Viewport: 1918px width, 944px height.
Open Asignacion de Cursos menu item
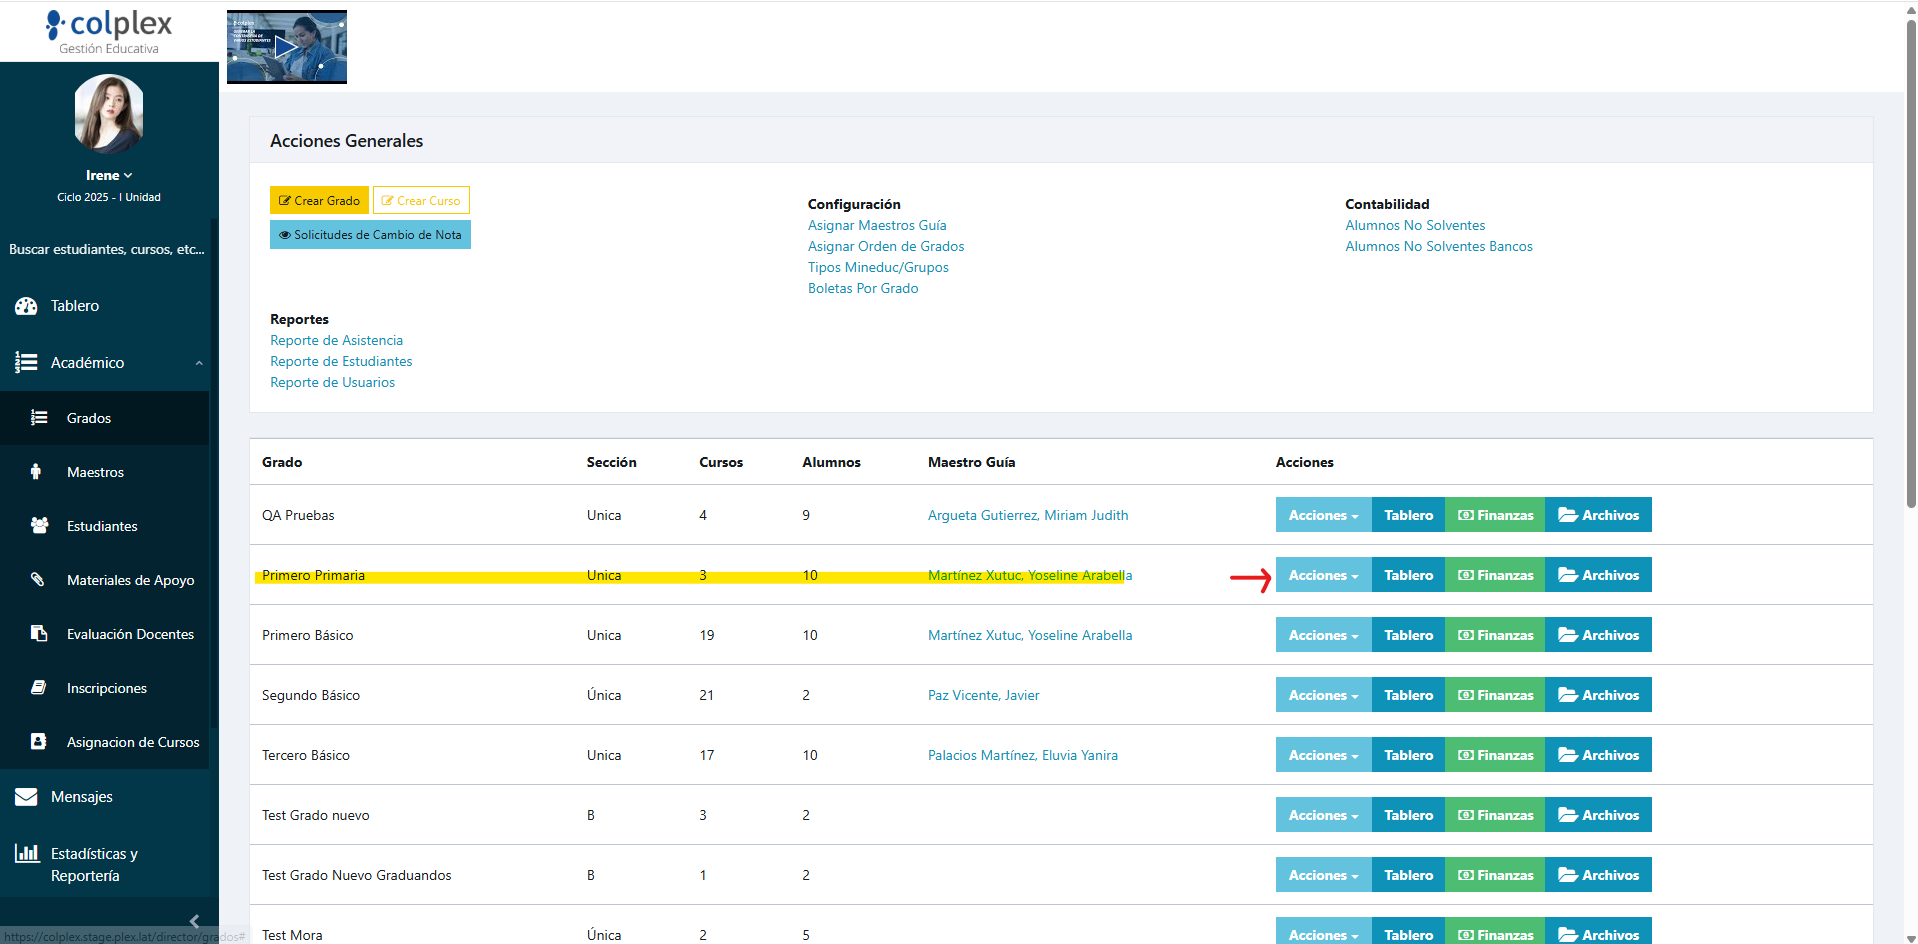point(132,742)
